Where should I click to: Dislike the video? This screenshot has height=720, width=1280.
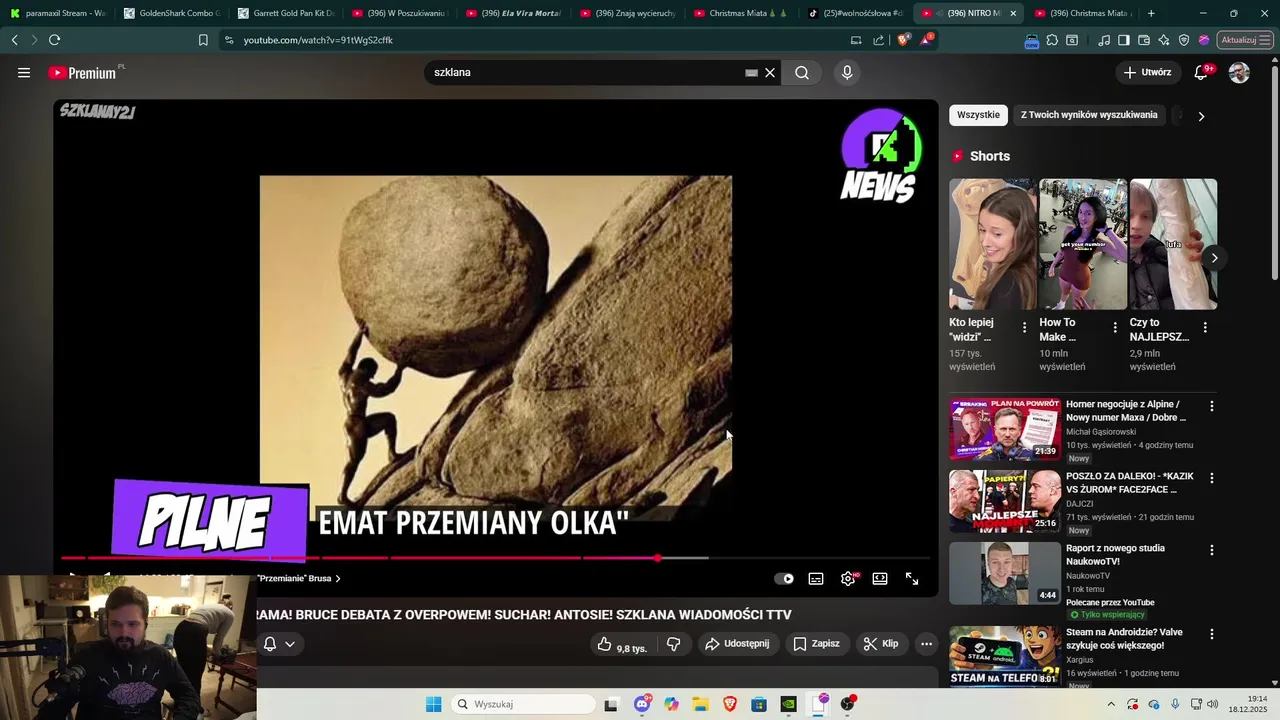(x=673, y=645)
